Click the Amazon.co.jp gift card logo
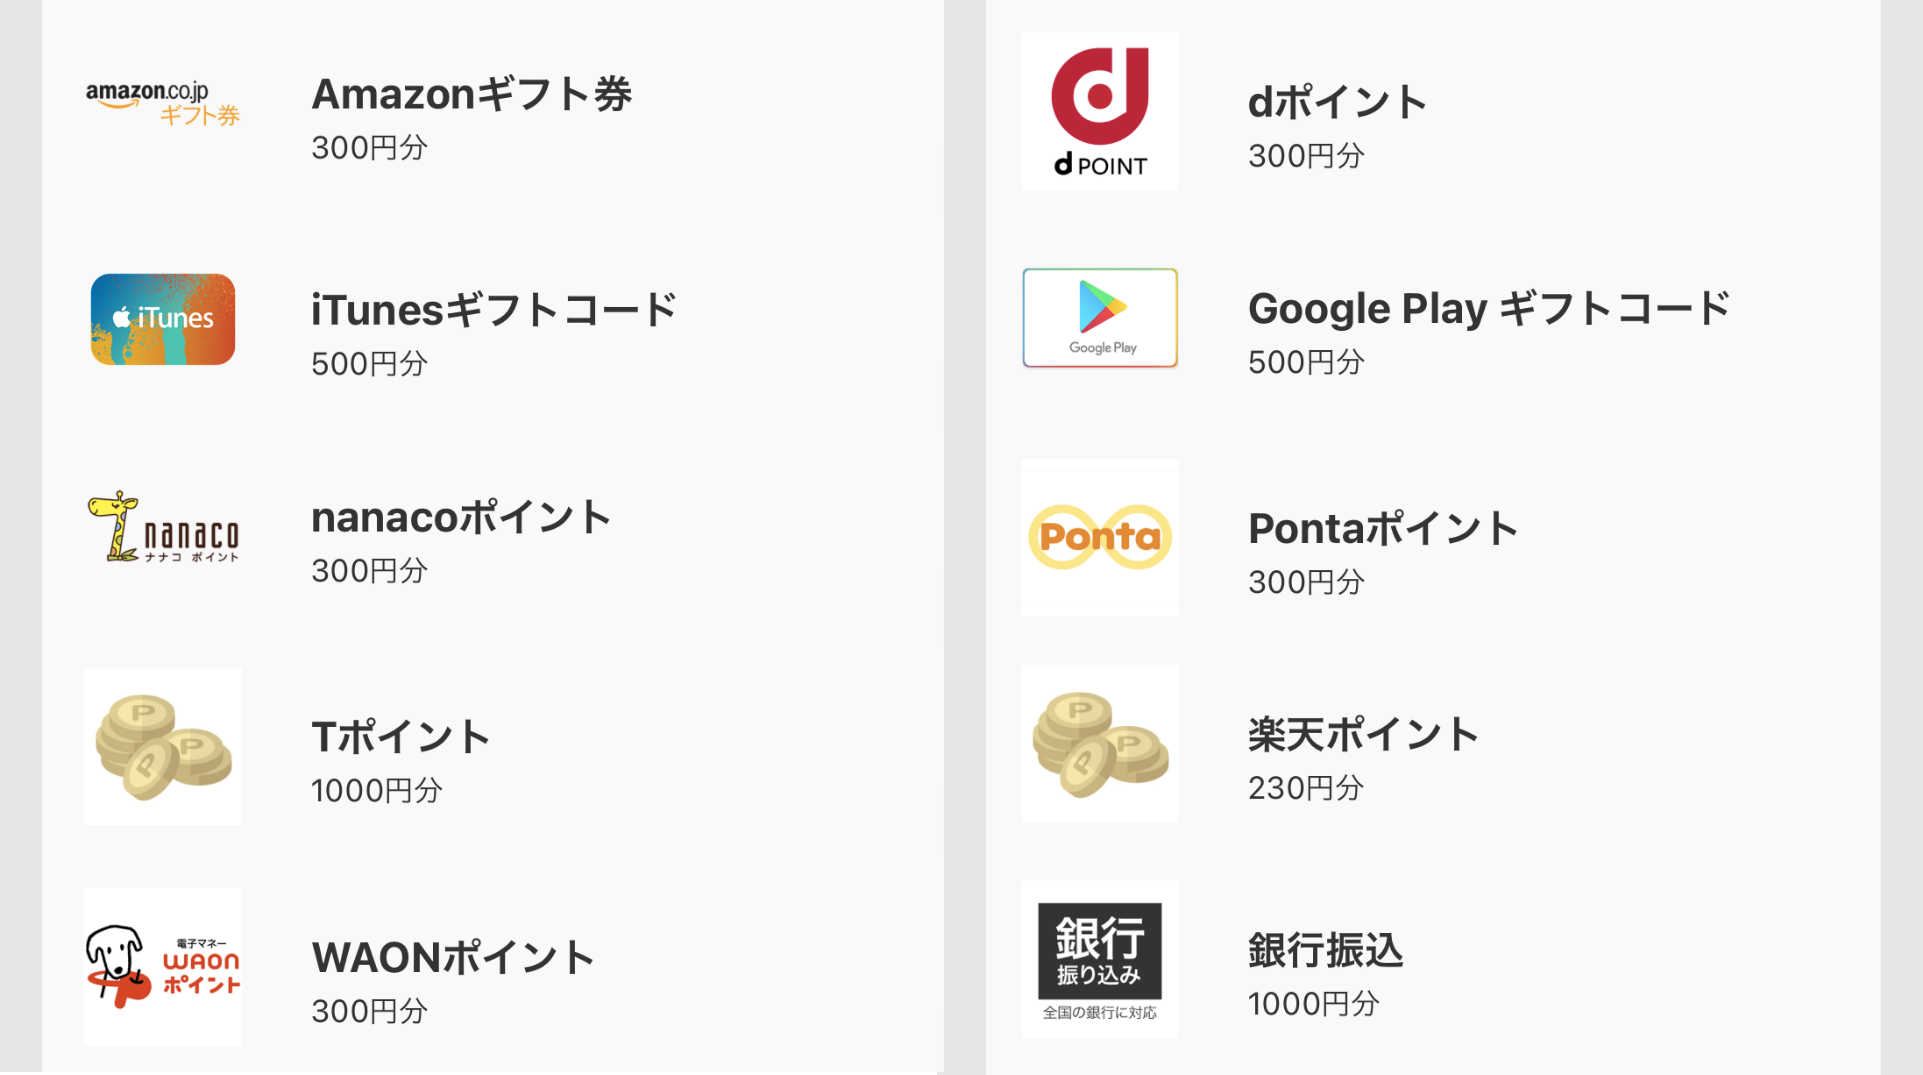The height and width of the screenshot is (1075, 1923). point(163,104)
